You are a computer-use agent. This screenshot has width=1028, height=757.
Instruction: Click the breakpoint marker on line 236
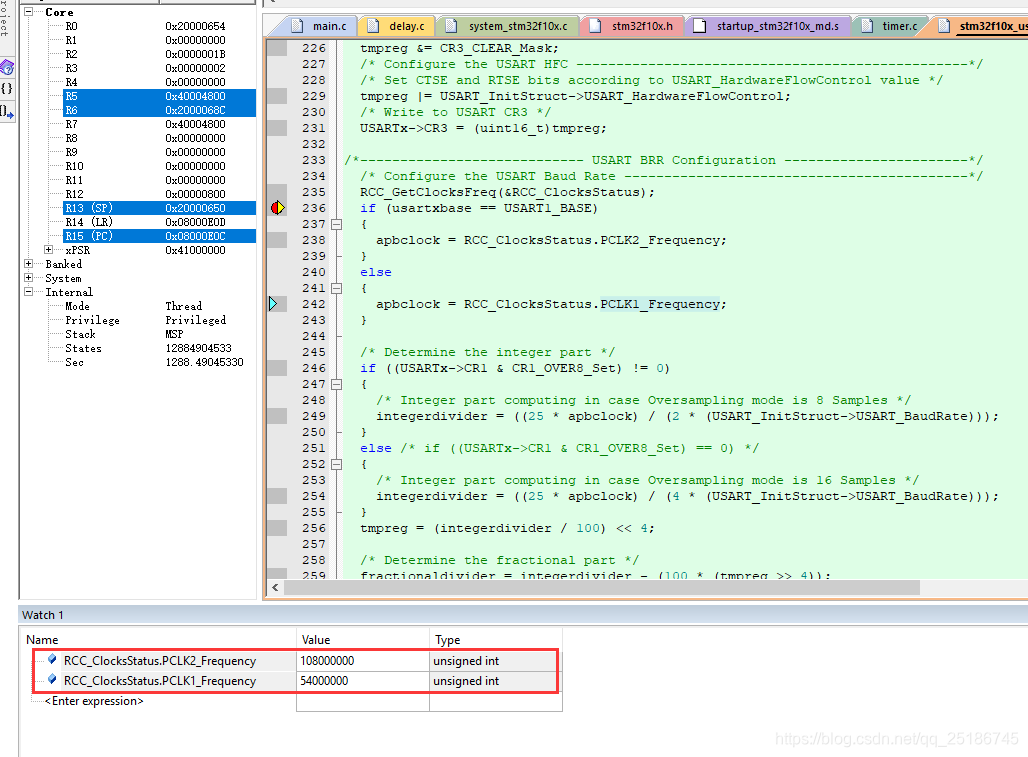pos(277,208)
